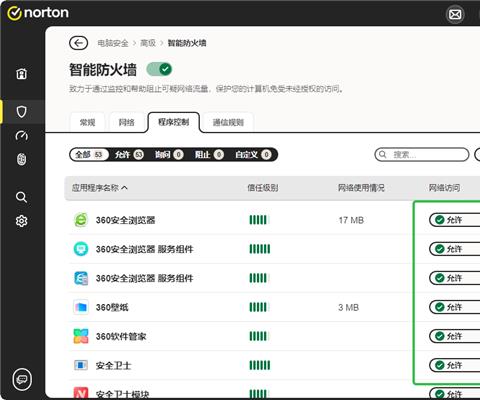Click 智能防火墙 in breadcrumb
The image size is (480, 400).
tap(187, 43)
